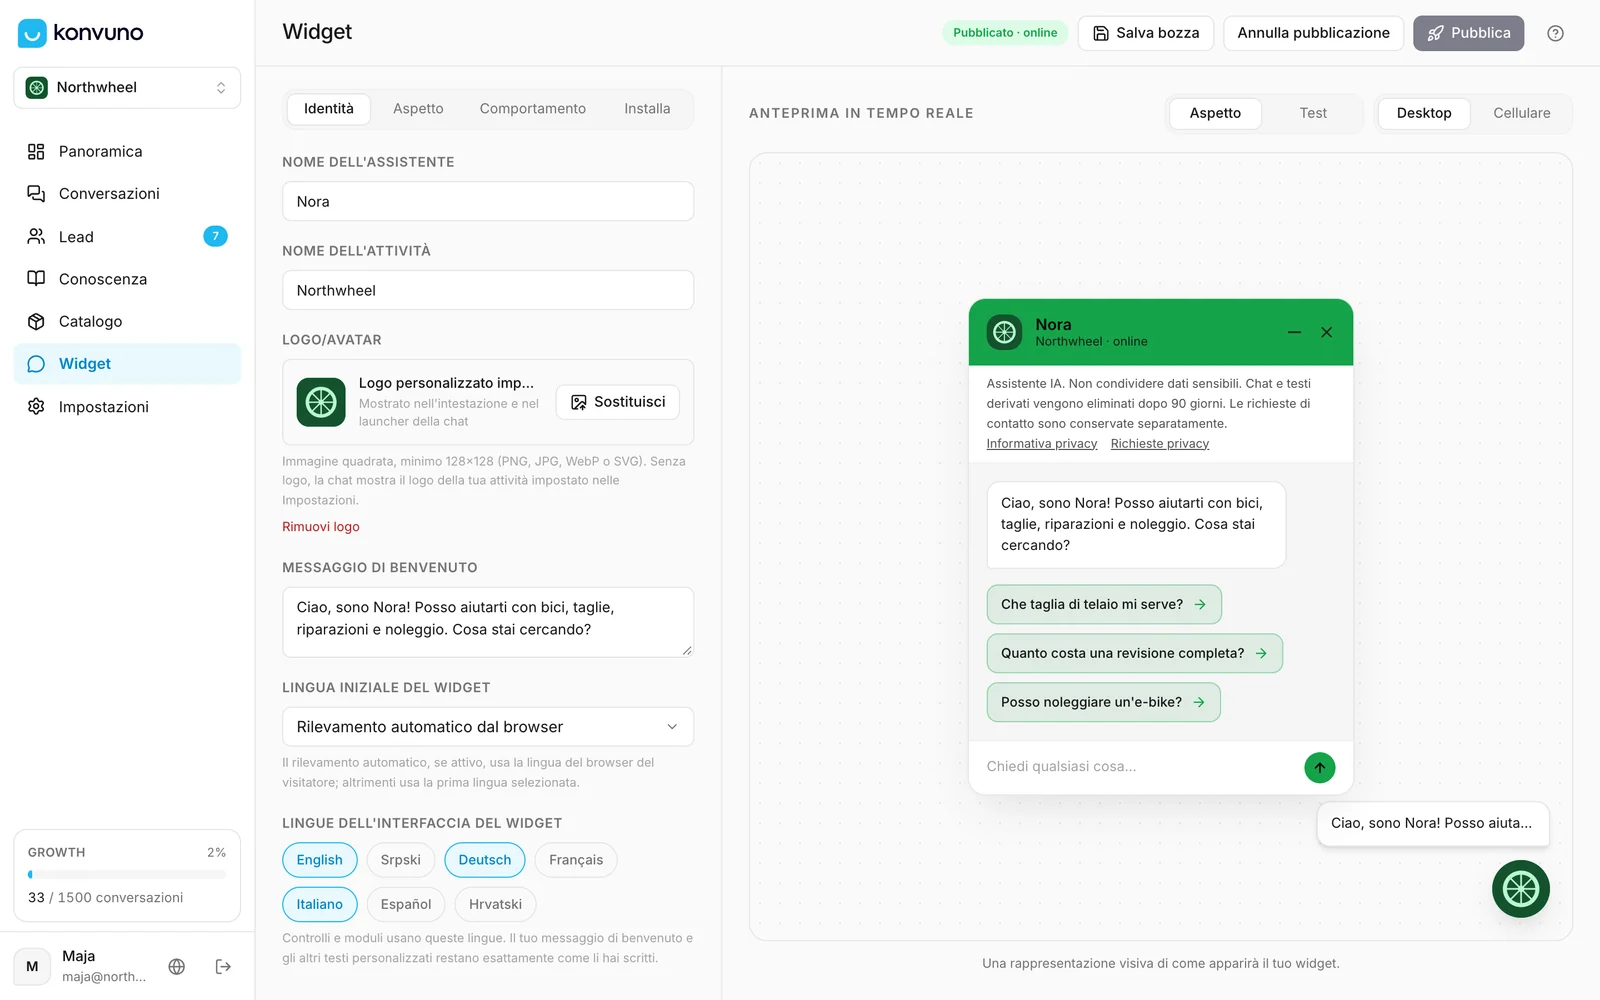The height and width of the screenshot is (1000, 1600).
Task: Click Nora's avatar in chat header
Action: coord(1004,332)
